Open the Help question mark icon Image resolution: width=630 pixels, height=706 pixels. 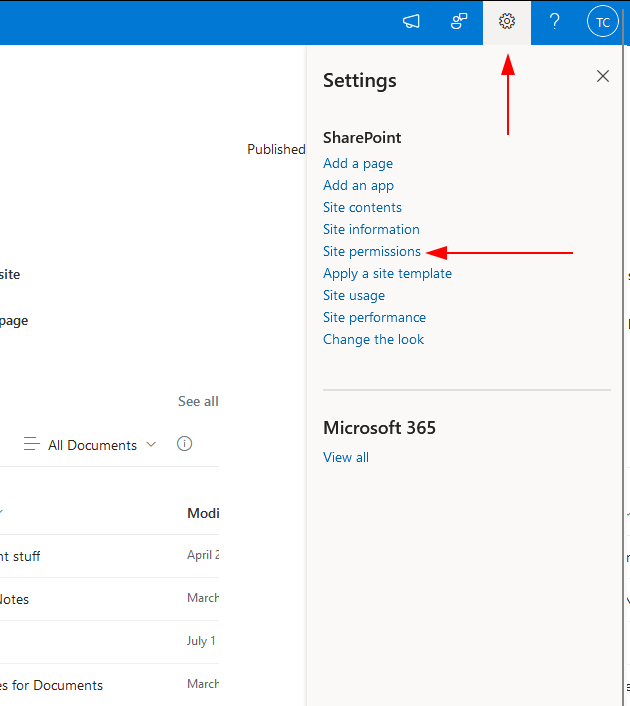pyautogui.click(x=554, y=22)
